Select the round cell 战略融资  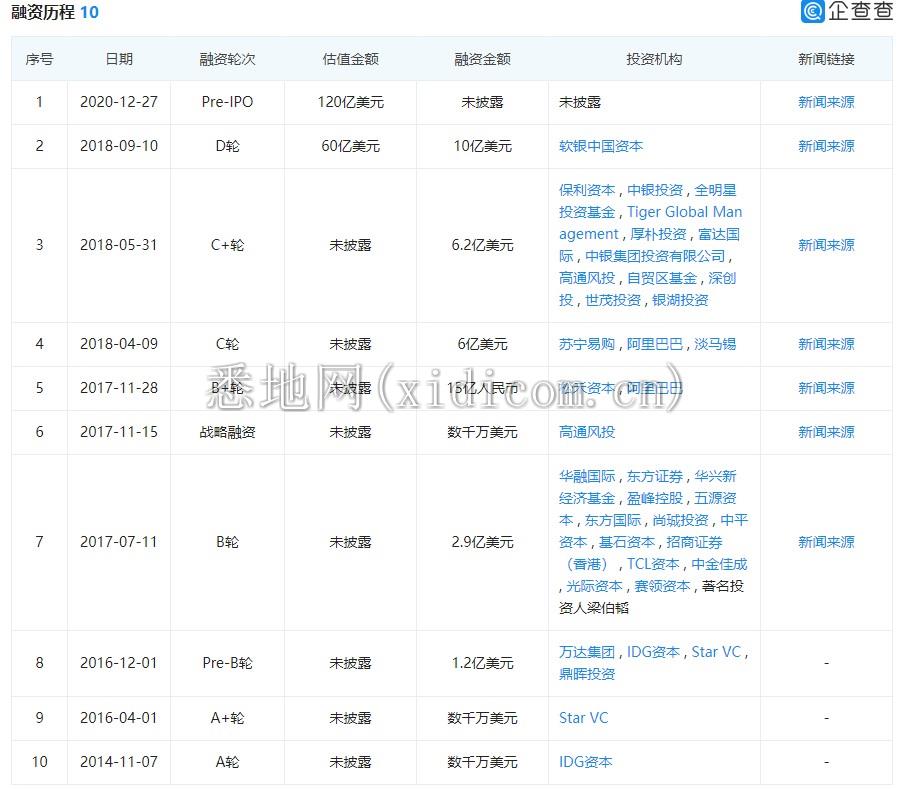(227, 432)
